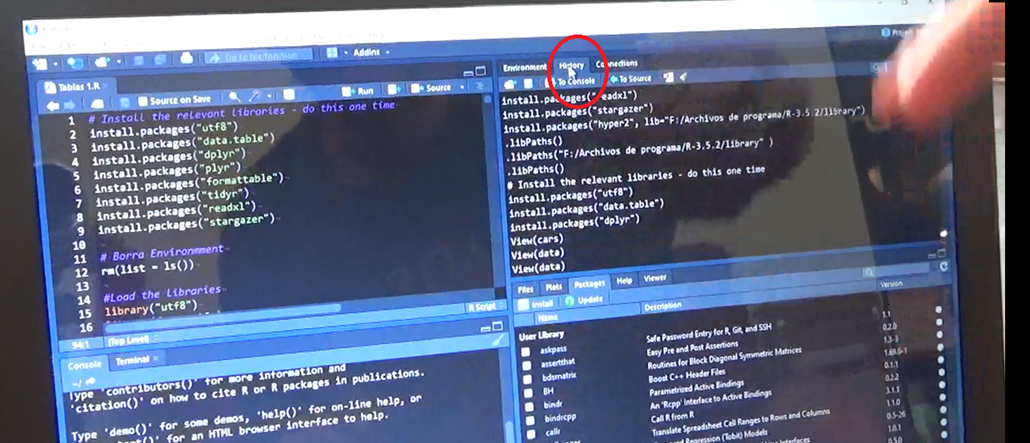This screenshot has height=443, width=1030.
Task: Open the R Script file type selector
Action: (x=482, y=307)
